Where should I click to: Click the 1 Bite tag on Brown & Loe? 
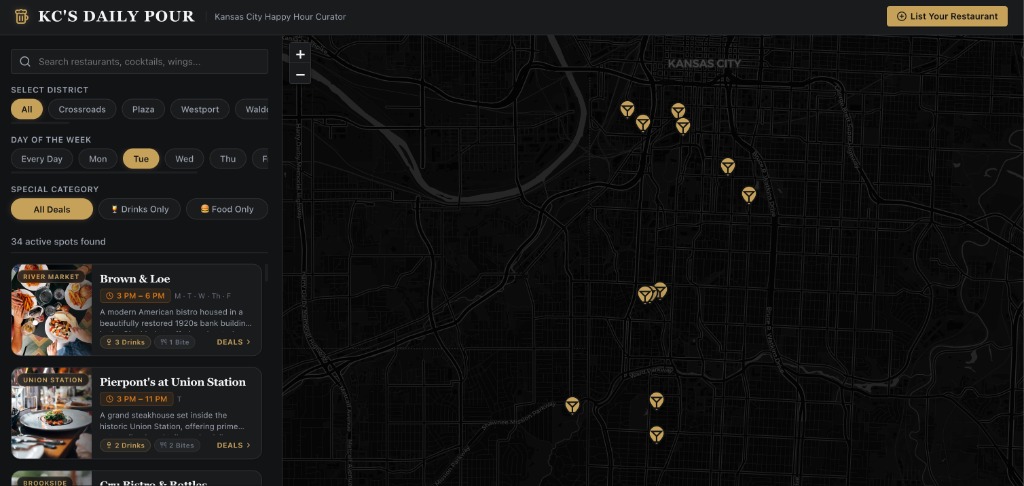pyautogui.click(x=174, y=342)
